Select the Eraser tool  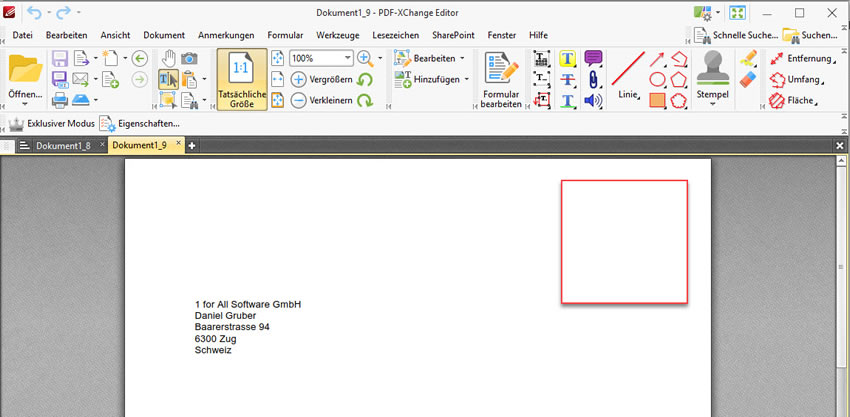749,79
